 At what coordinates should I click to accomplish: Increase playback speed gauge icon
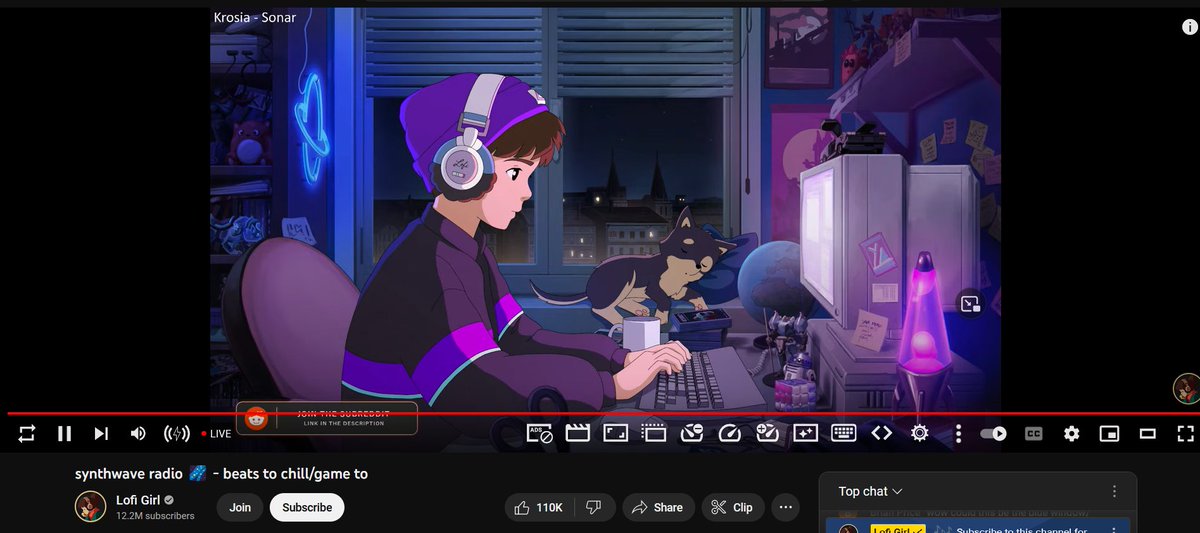click(768, 433)
